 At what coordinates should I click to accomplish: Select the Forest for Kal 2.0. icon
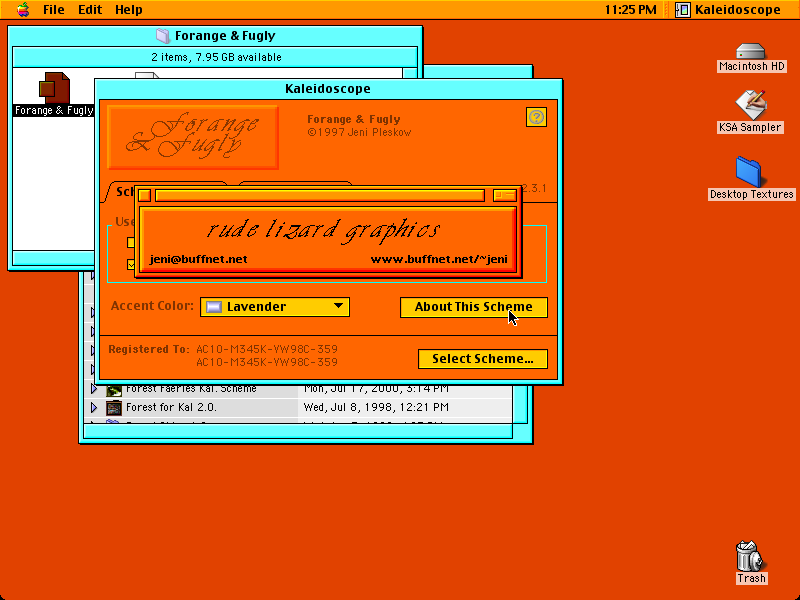point(114,408)
